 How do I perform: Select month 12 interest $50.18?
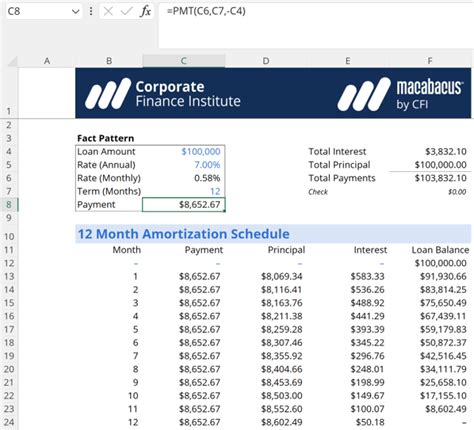(370, 422)
